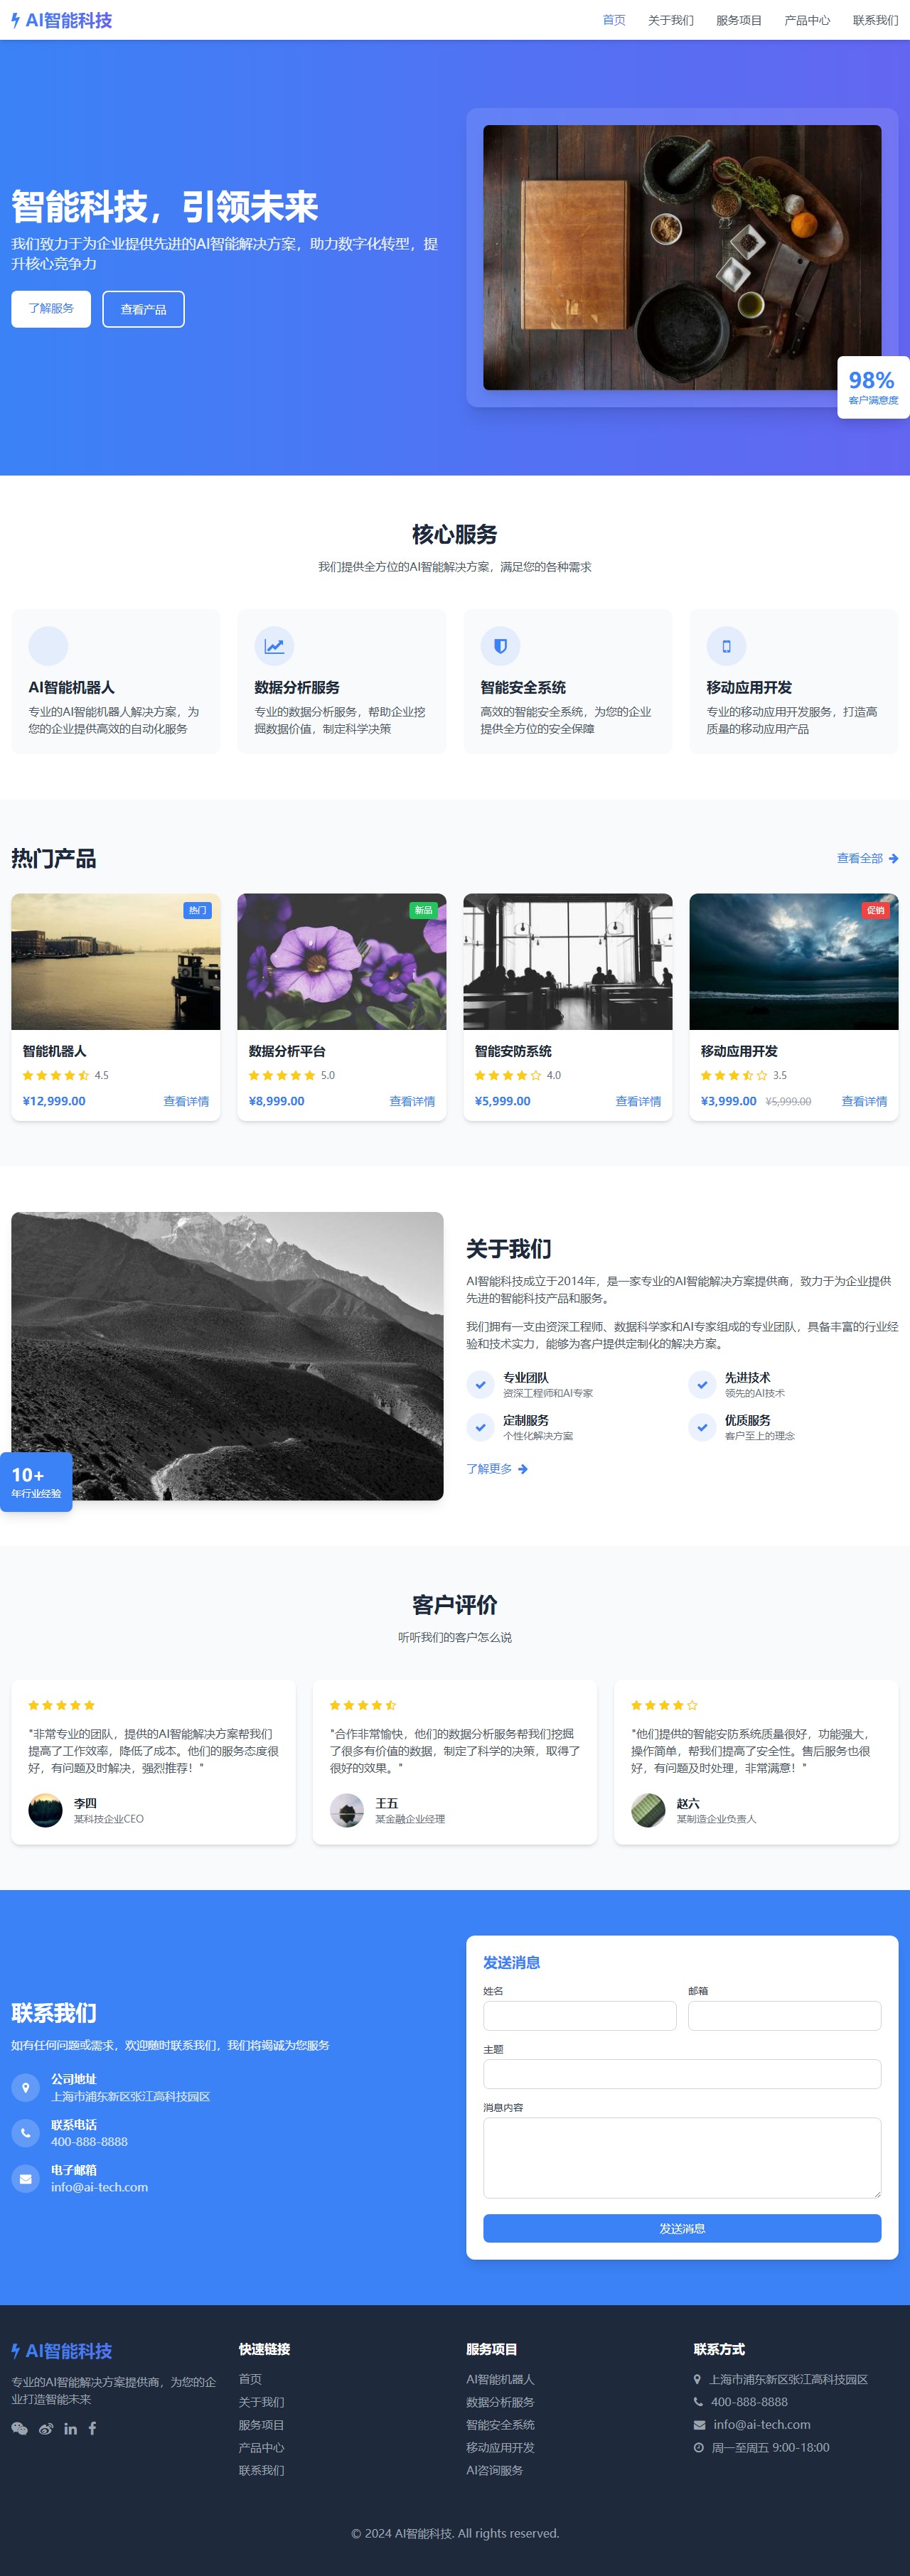Click the WeChat icon in footer
The image size is (910, 2576).
tap(19, 2428)
